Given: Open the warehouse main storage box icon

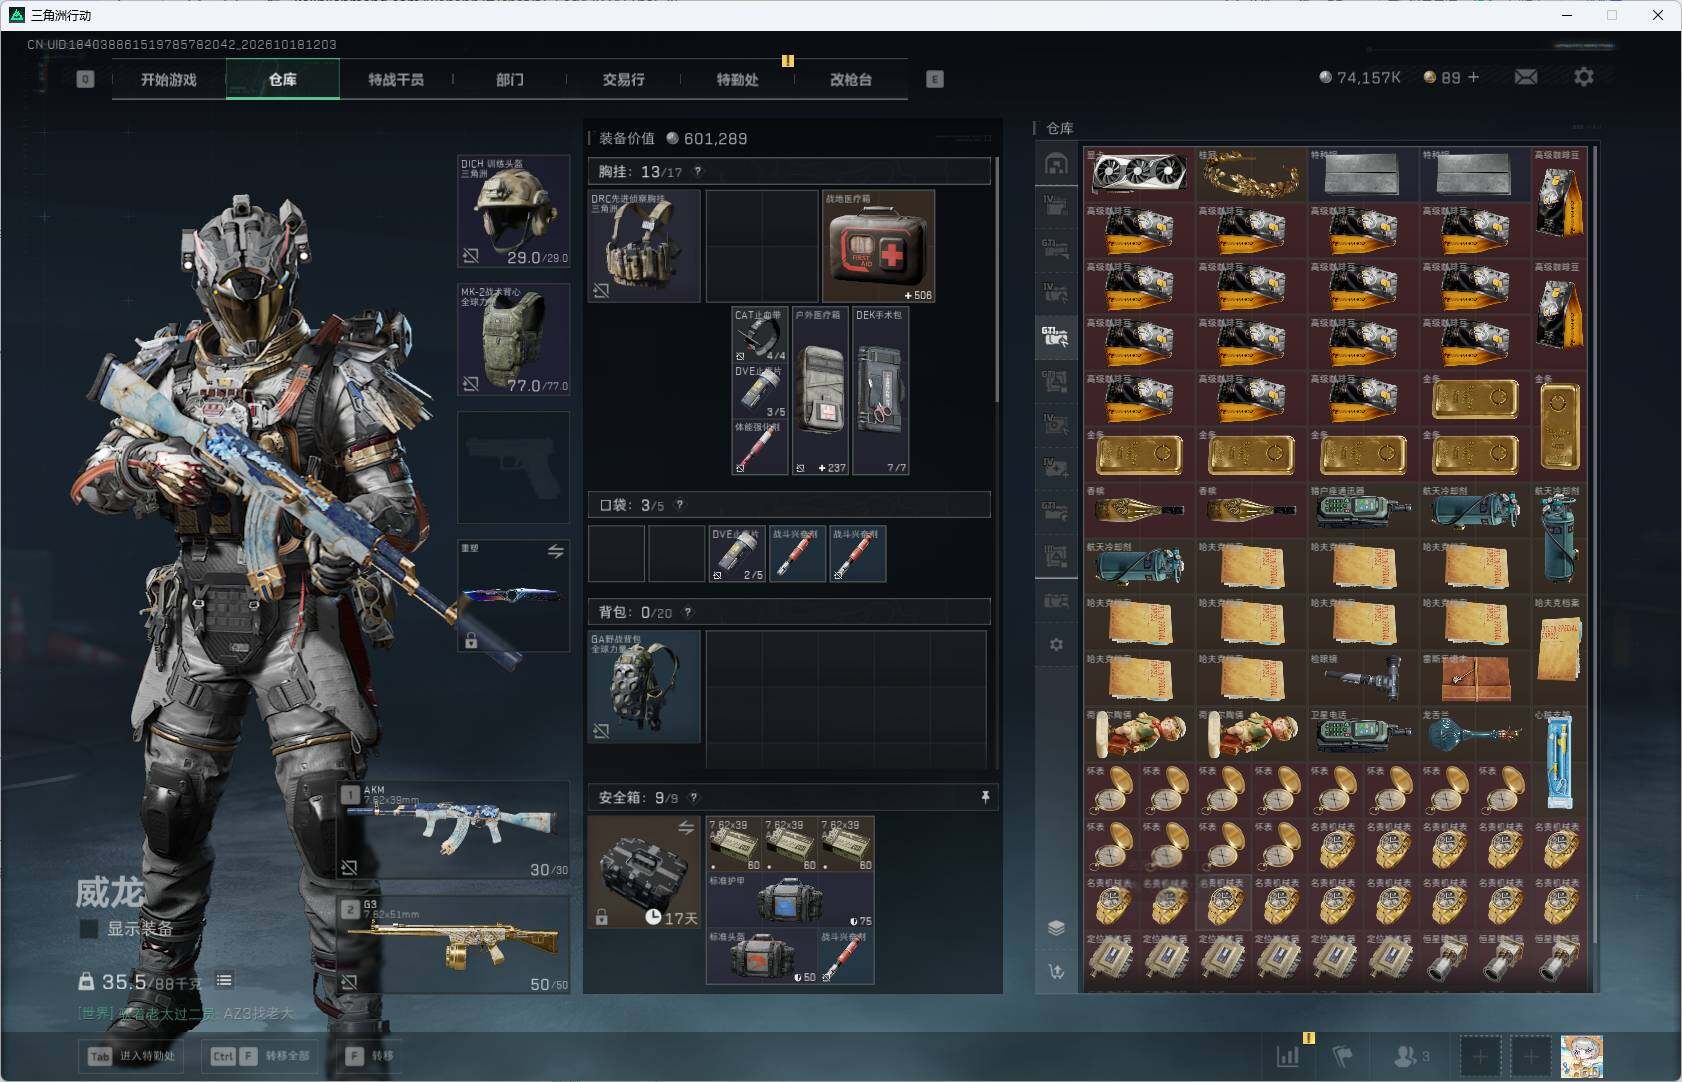Looking at the screenshot, I should click(1056, 164).
